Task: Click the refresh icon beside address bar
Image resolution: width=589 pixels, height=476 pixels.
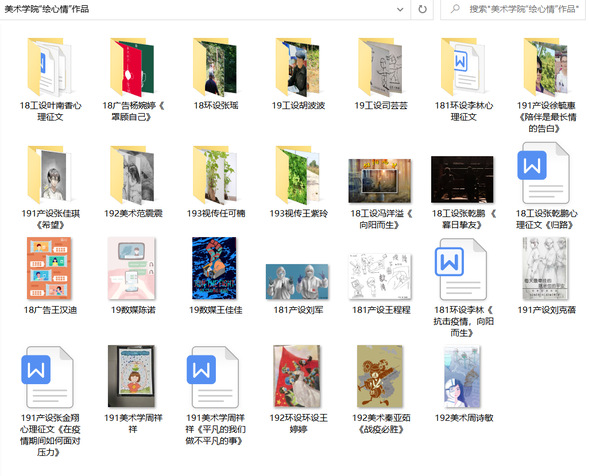Action: (422, 9)
